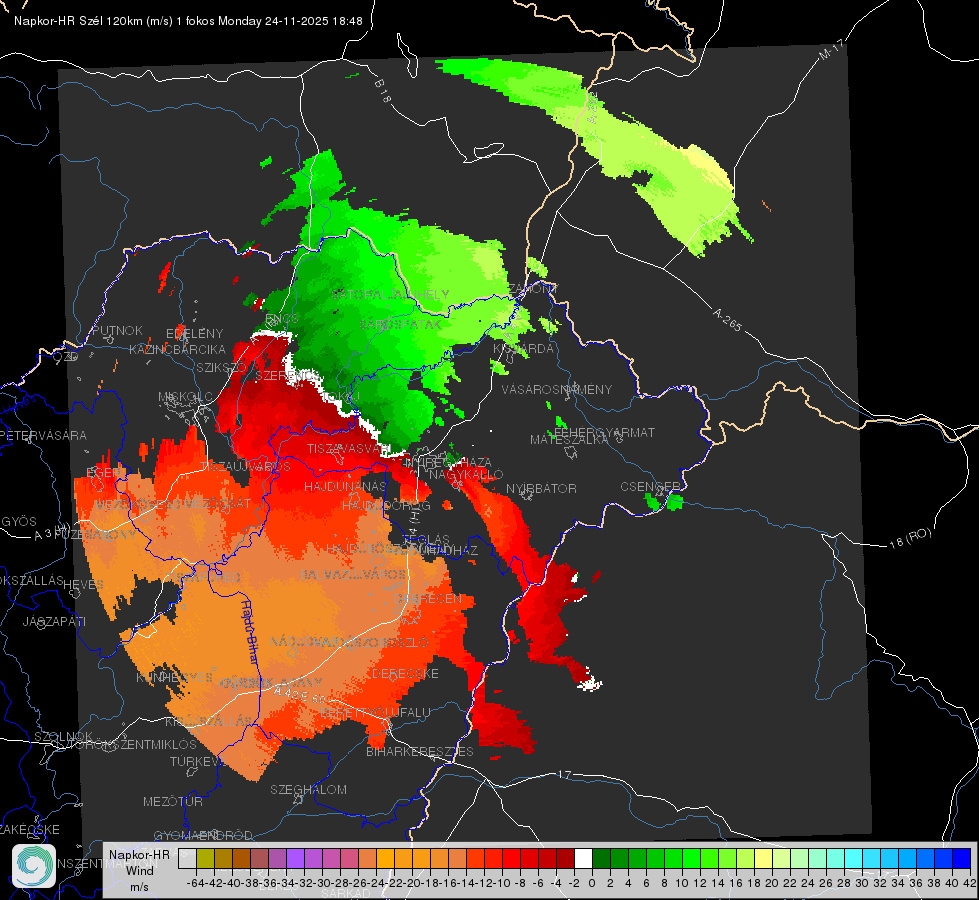Viewport: 979px width, 900px height.
Task: Click the 'B 18' road label
Action: [382, 91]
